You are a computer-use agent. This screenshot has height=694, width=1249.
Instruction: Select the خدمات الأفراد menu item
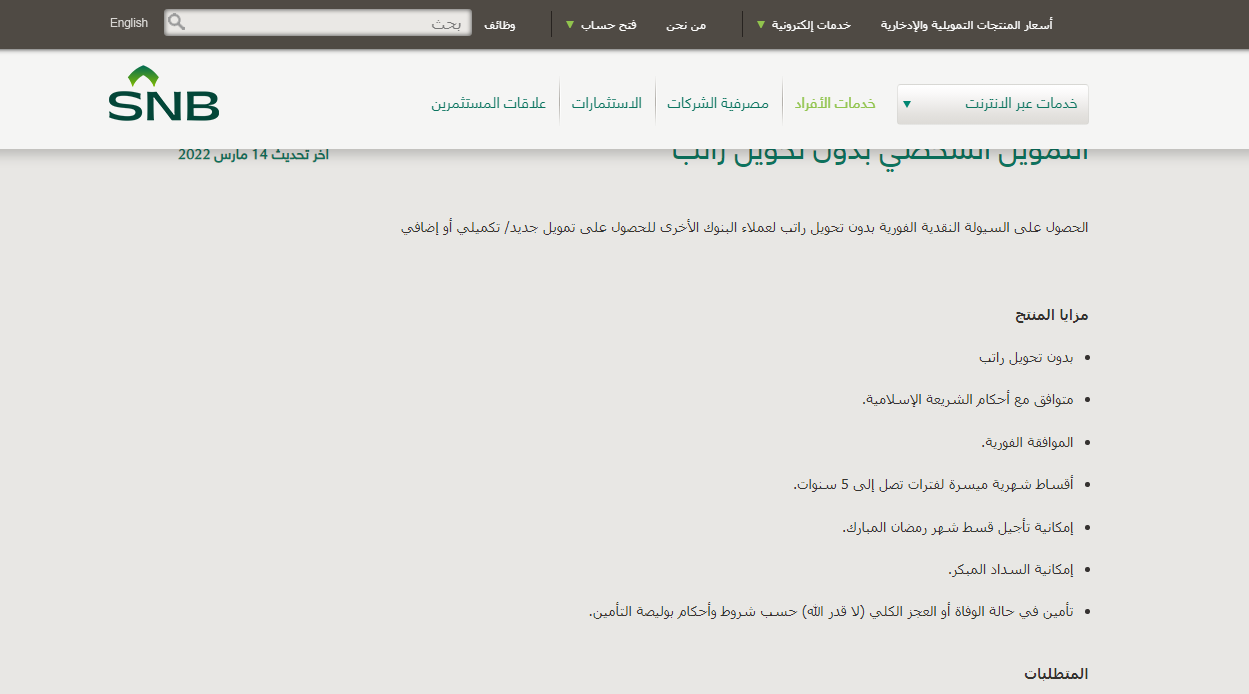click(835, 104)
